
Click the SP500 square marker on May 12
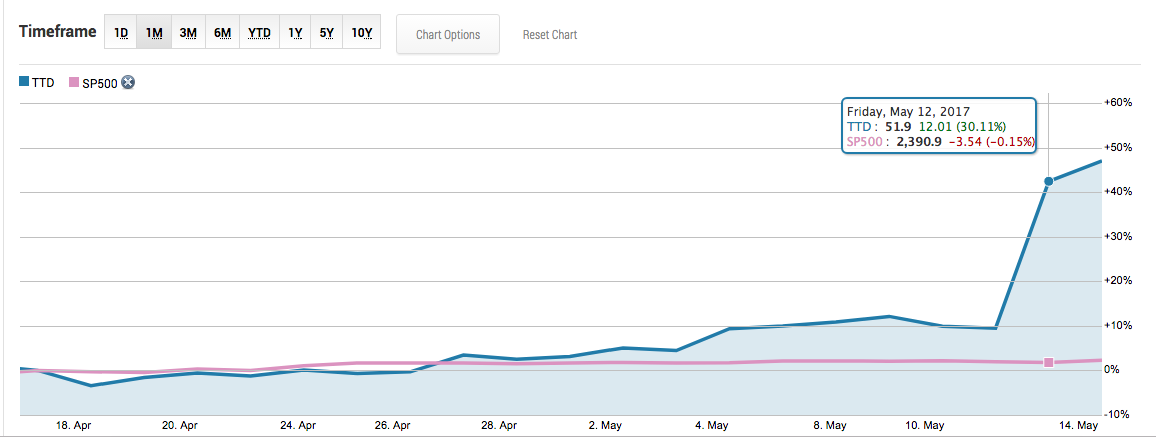(x=1048, y=362)
